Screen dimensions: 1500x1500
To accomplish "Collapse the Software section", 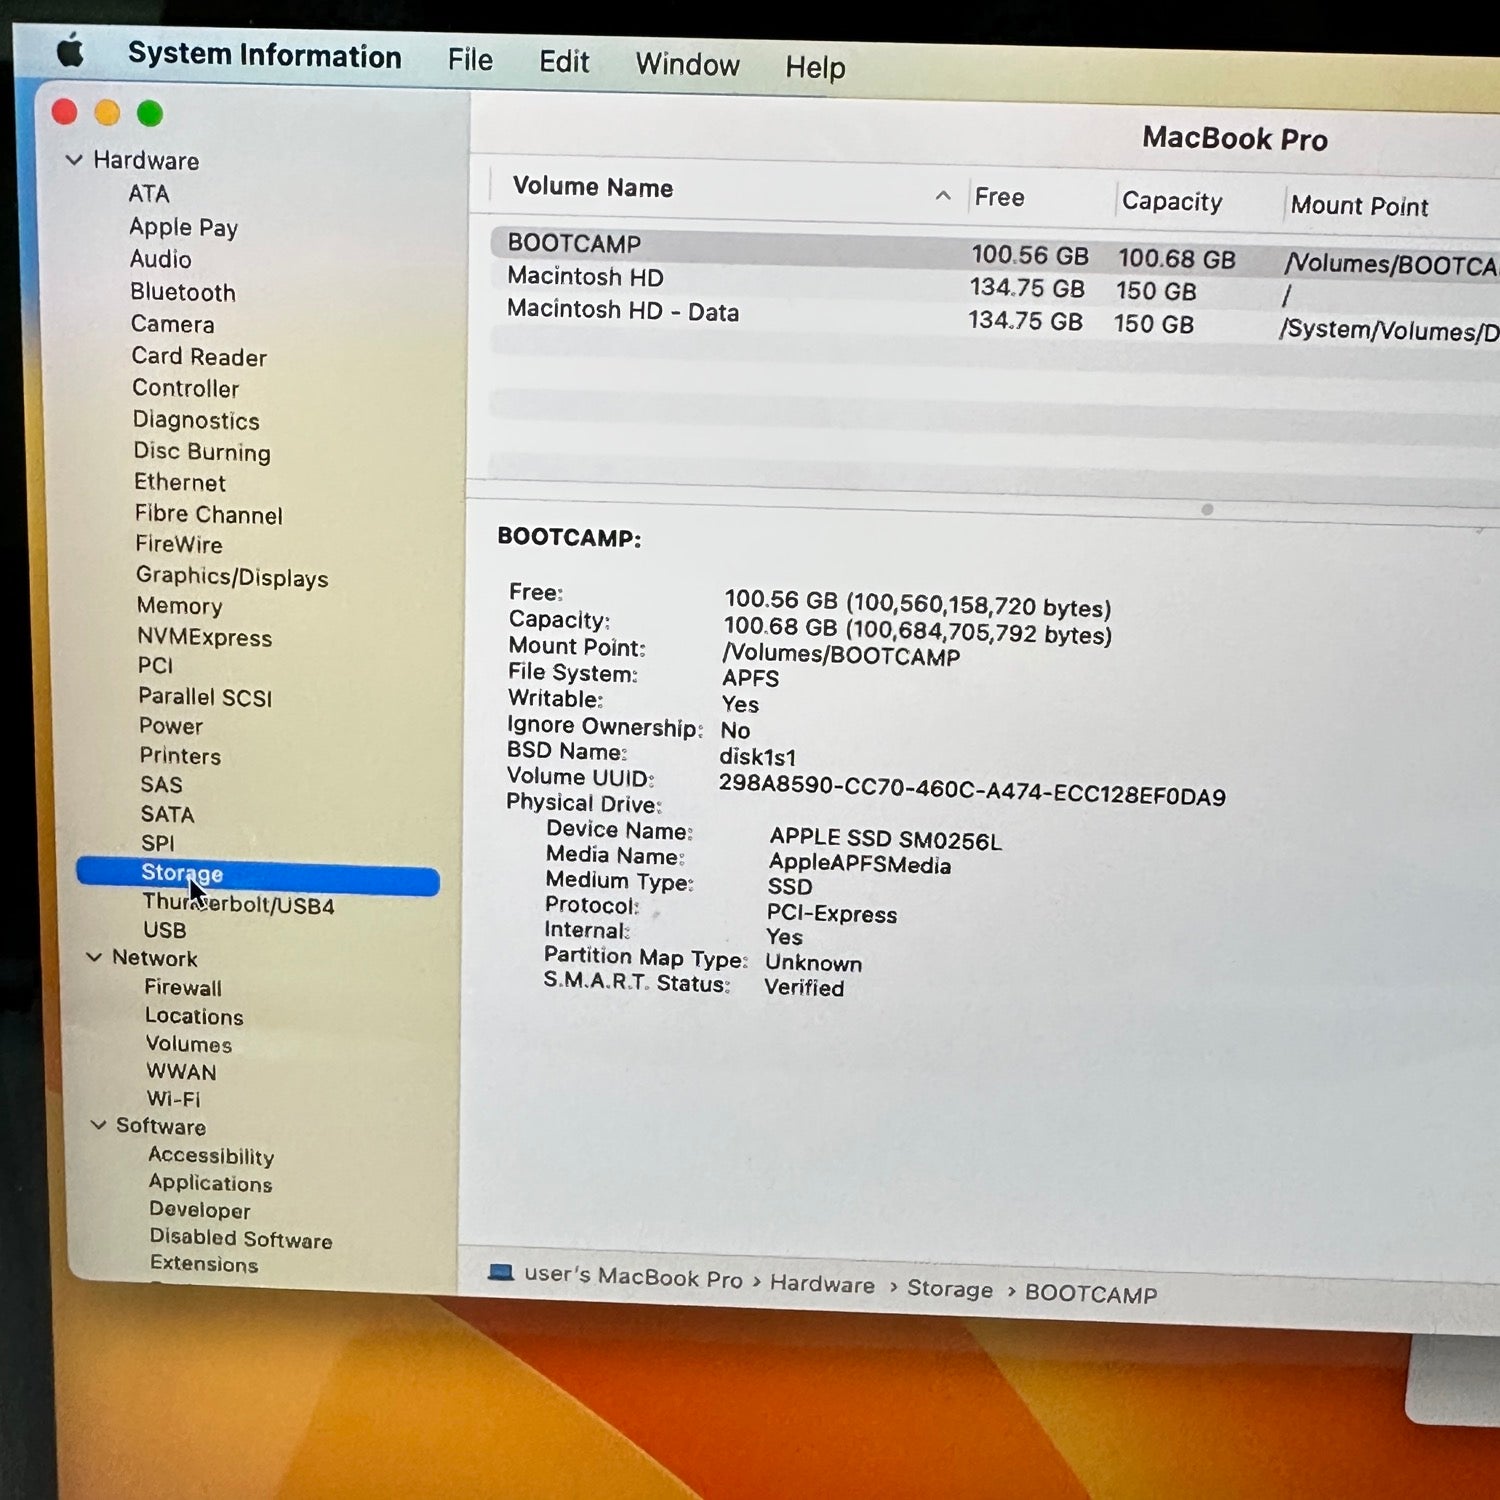I will pyautogui.click(x=98, y=1124).
